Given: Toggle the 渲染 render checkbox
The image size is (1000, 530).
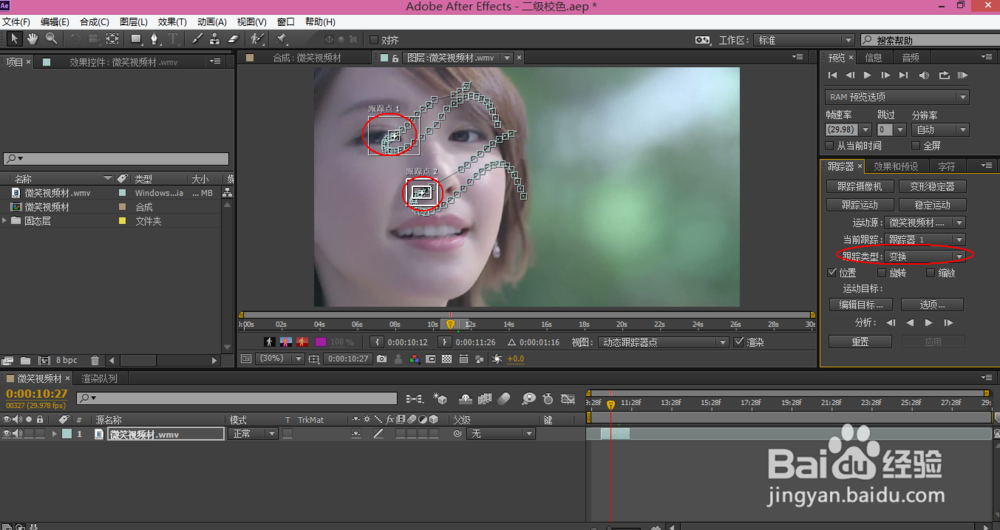Looking at the screenshot, I should point(739,342).
